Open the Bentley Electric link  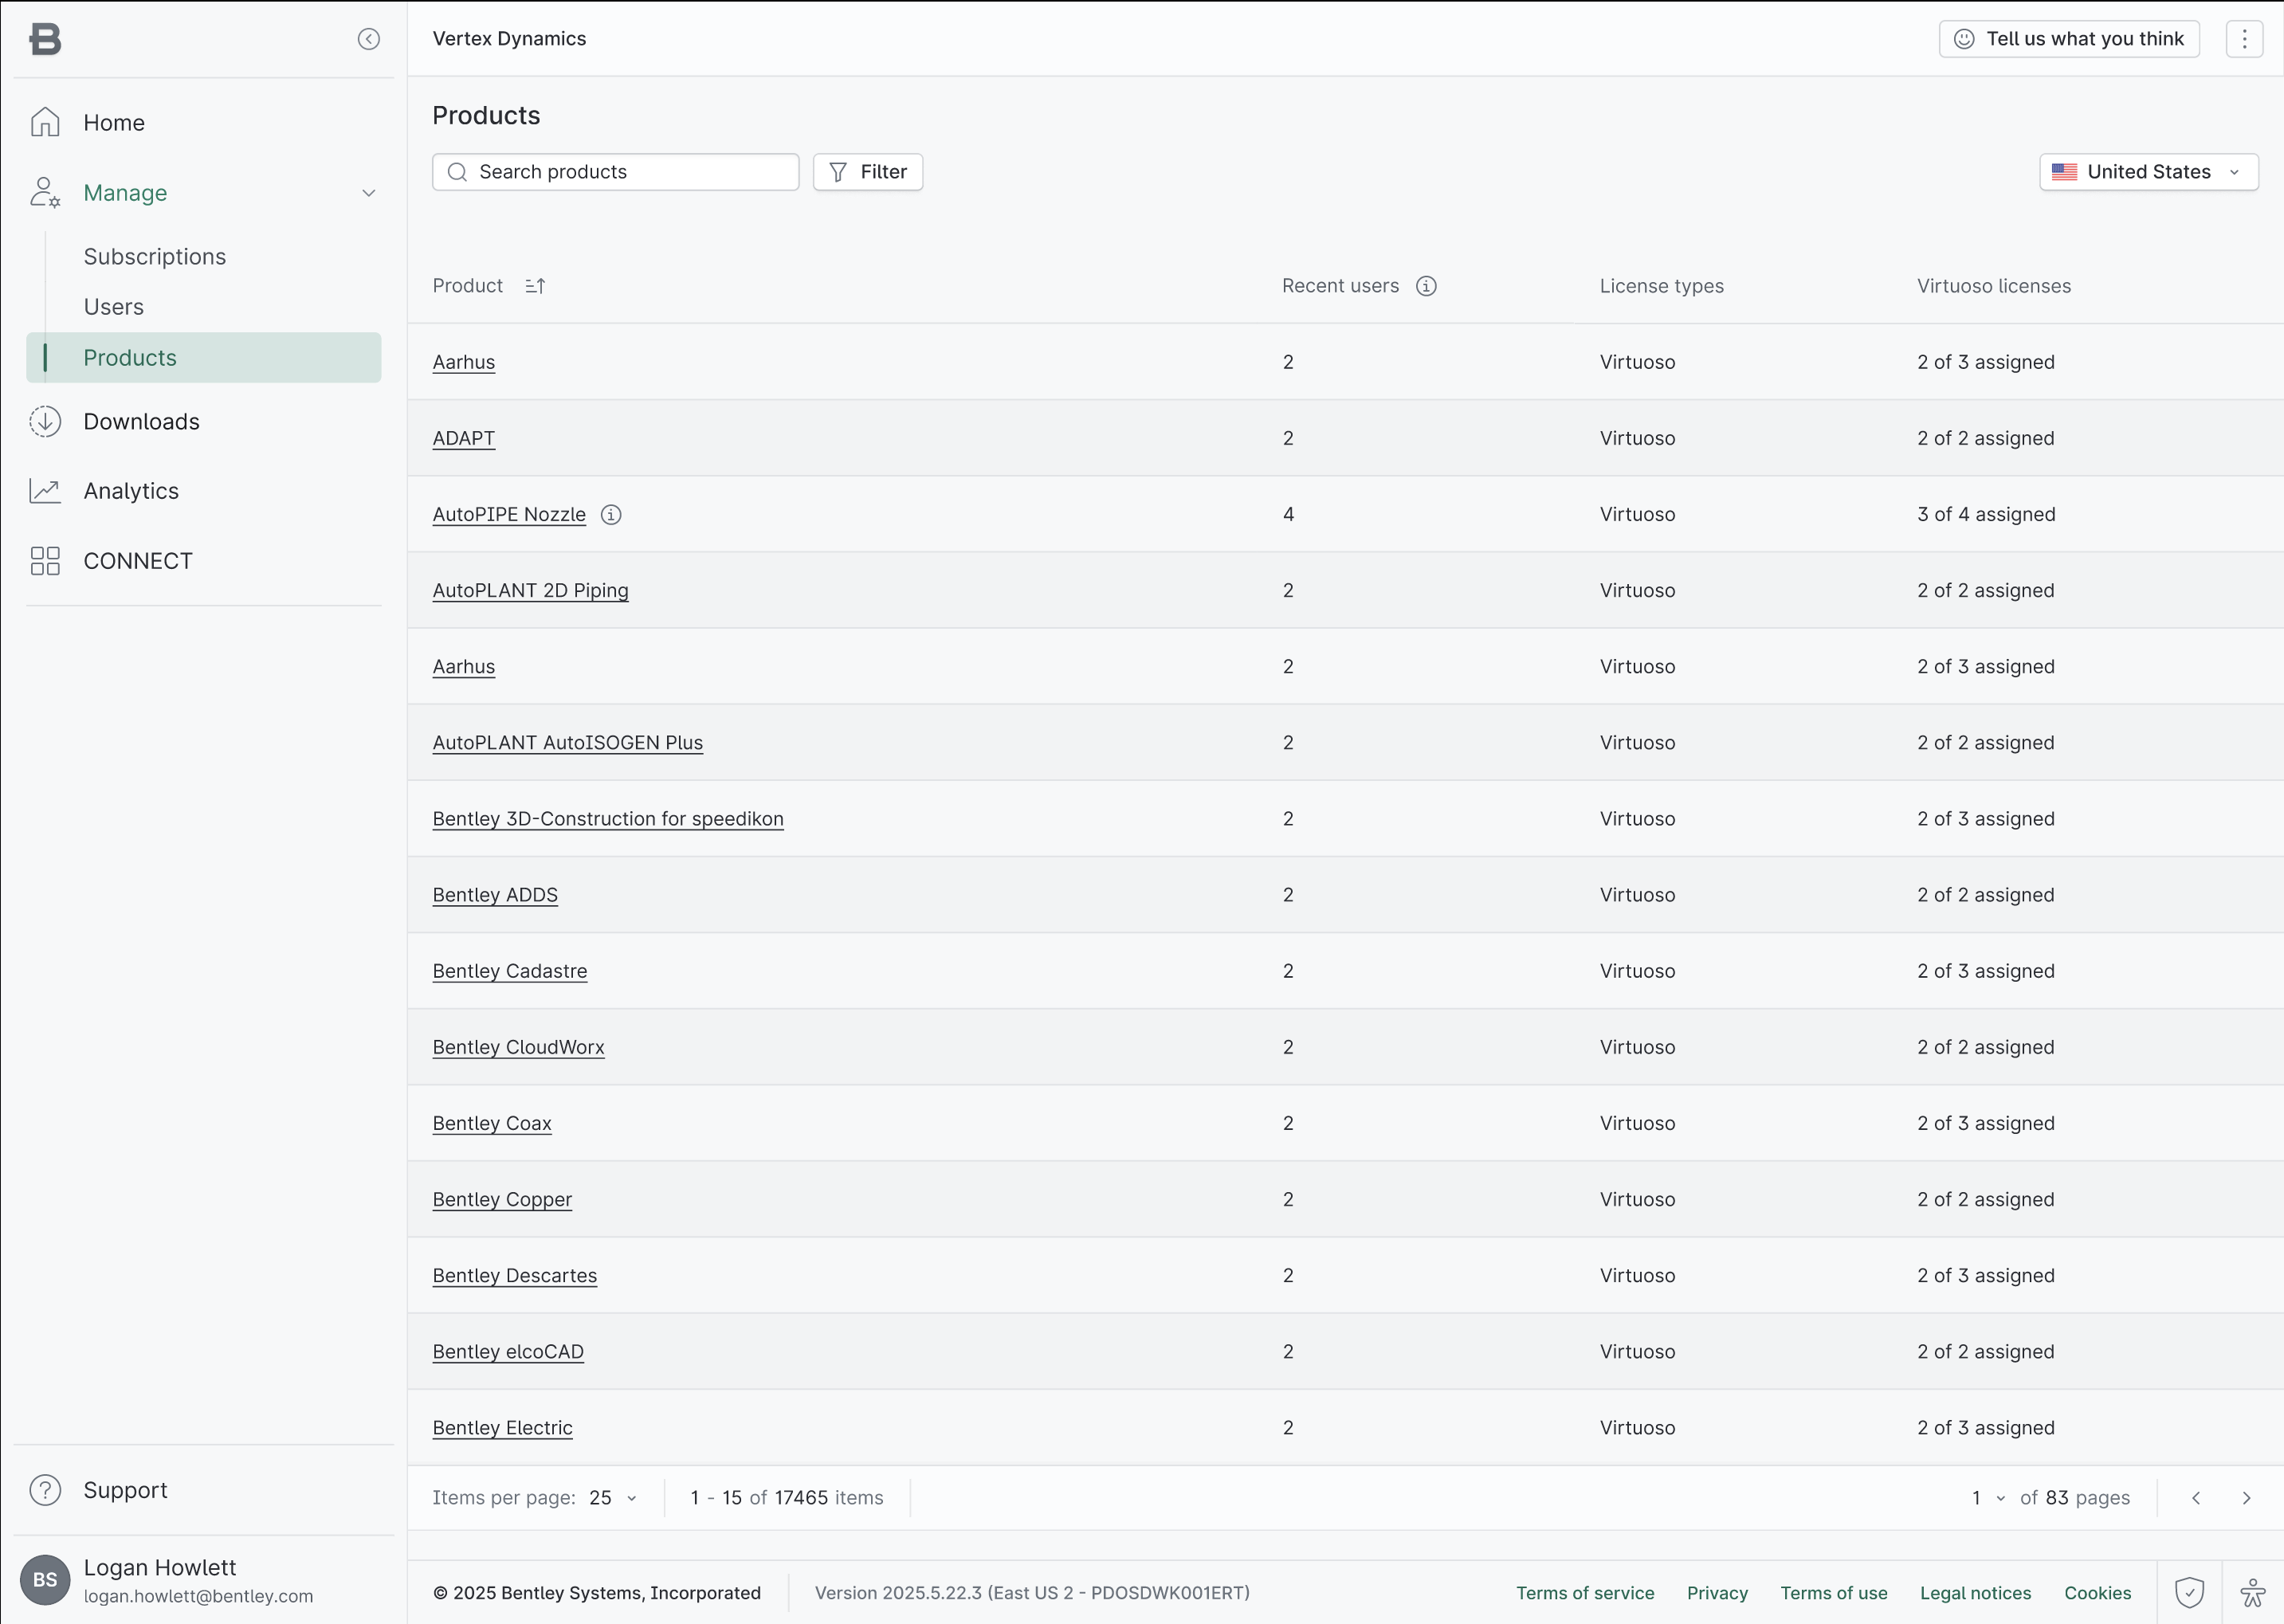coord(503,1427)
